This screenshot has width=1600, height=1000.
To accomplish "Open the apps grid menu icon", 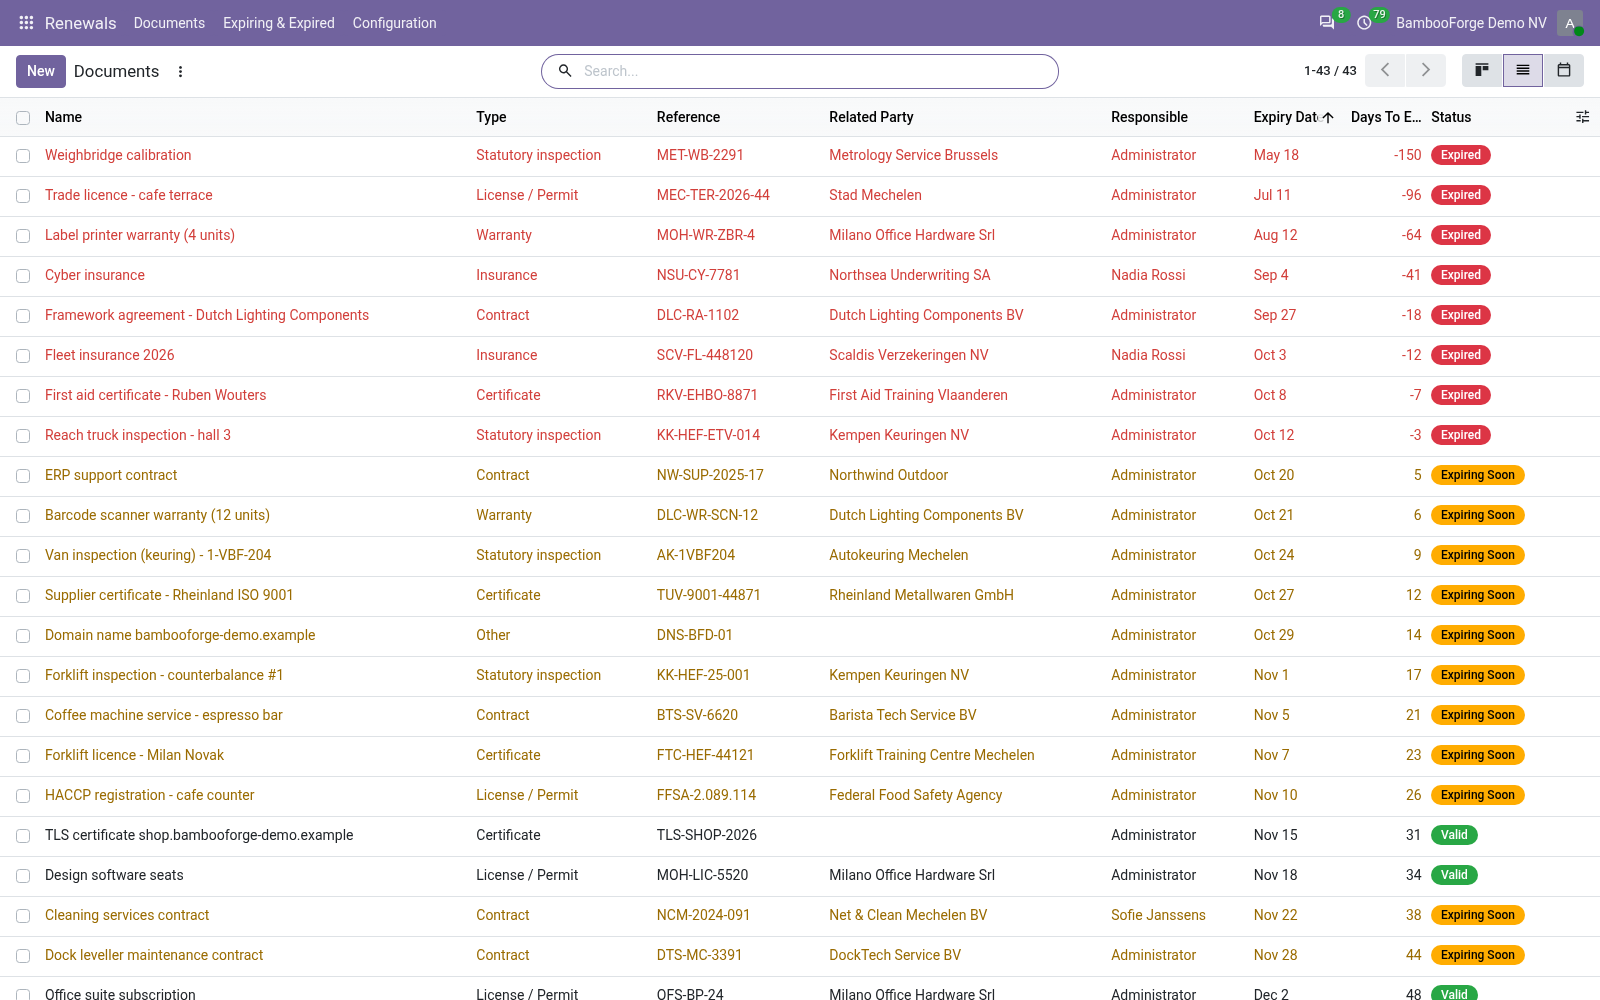I will 26,23.
